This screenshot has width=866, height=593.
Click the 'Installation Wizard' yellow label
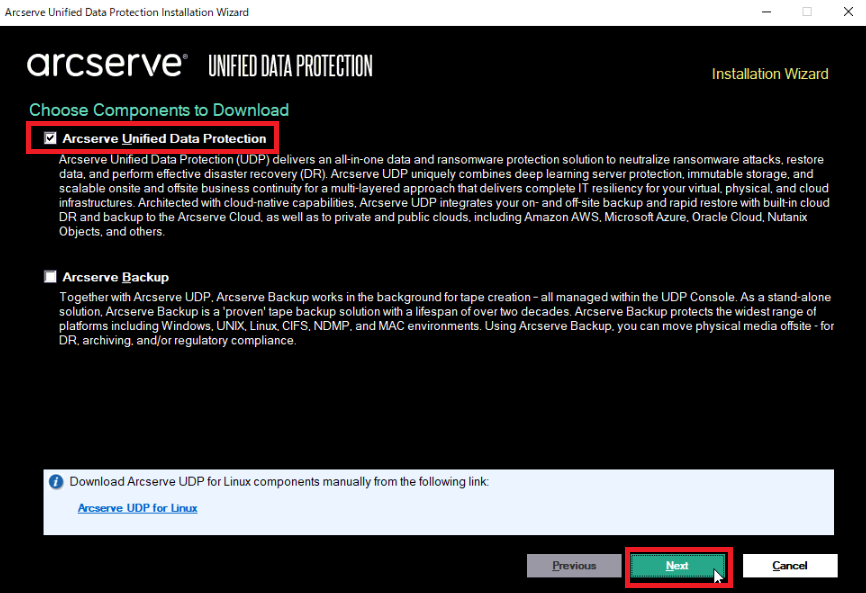pyautogui.click(x=770, y=74)
